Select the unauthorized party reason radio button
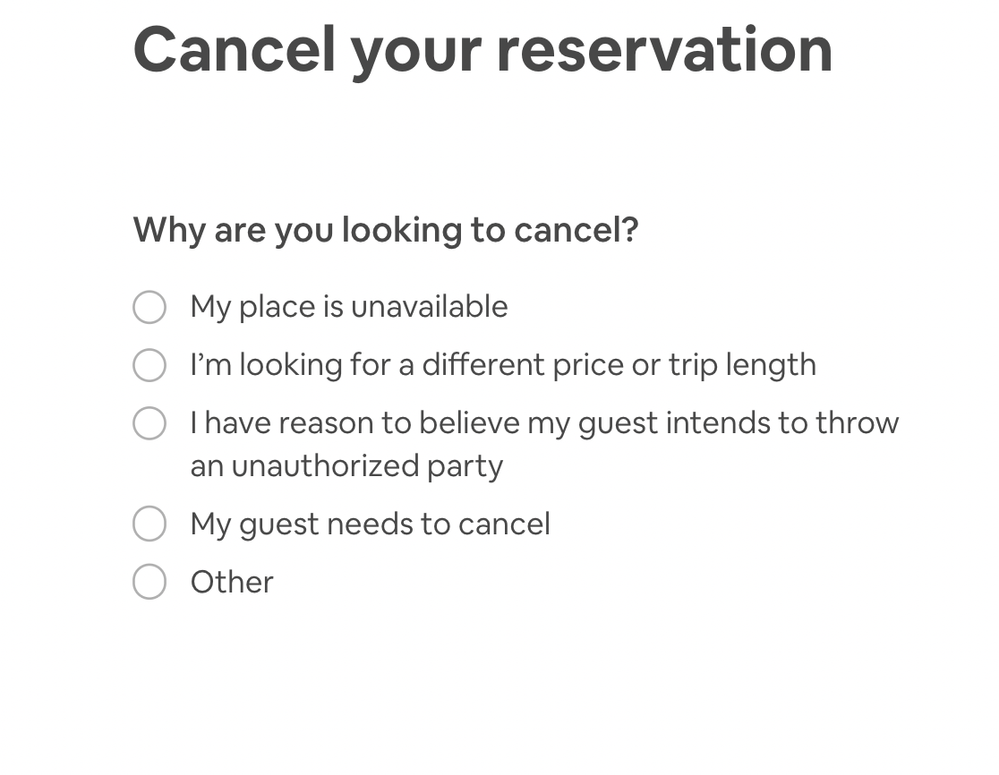999x775 pixels. pos(149,423)
